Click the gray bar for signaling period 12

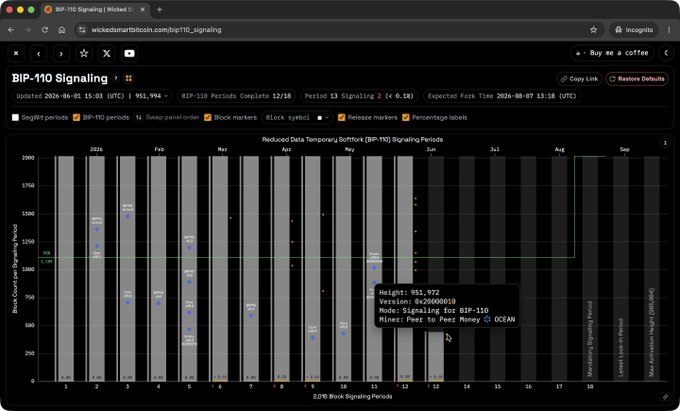[x=405, y=268]
